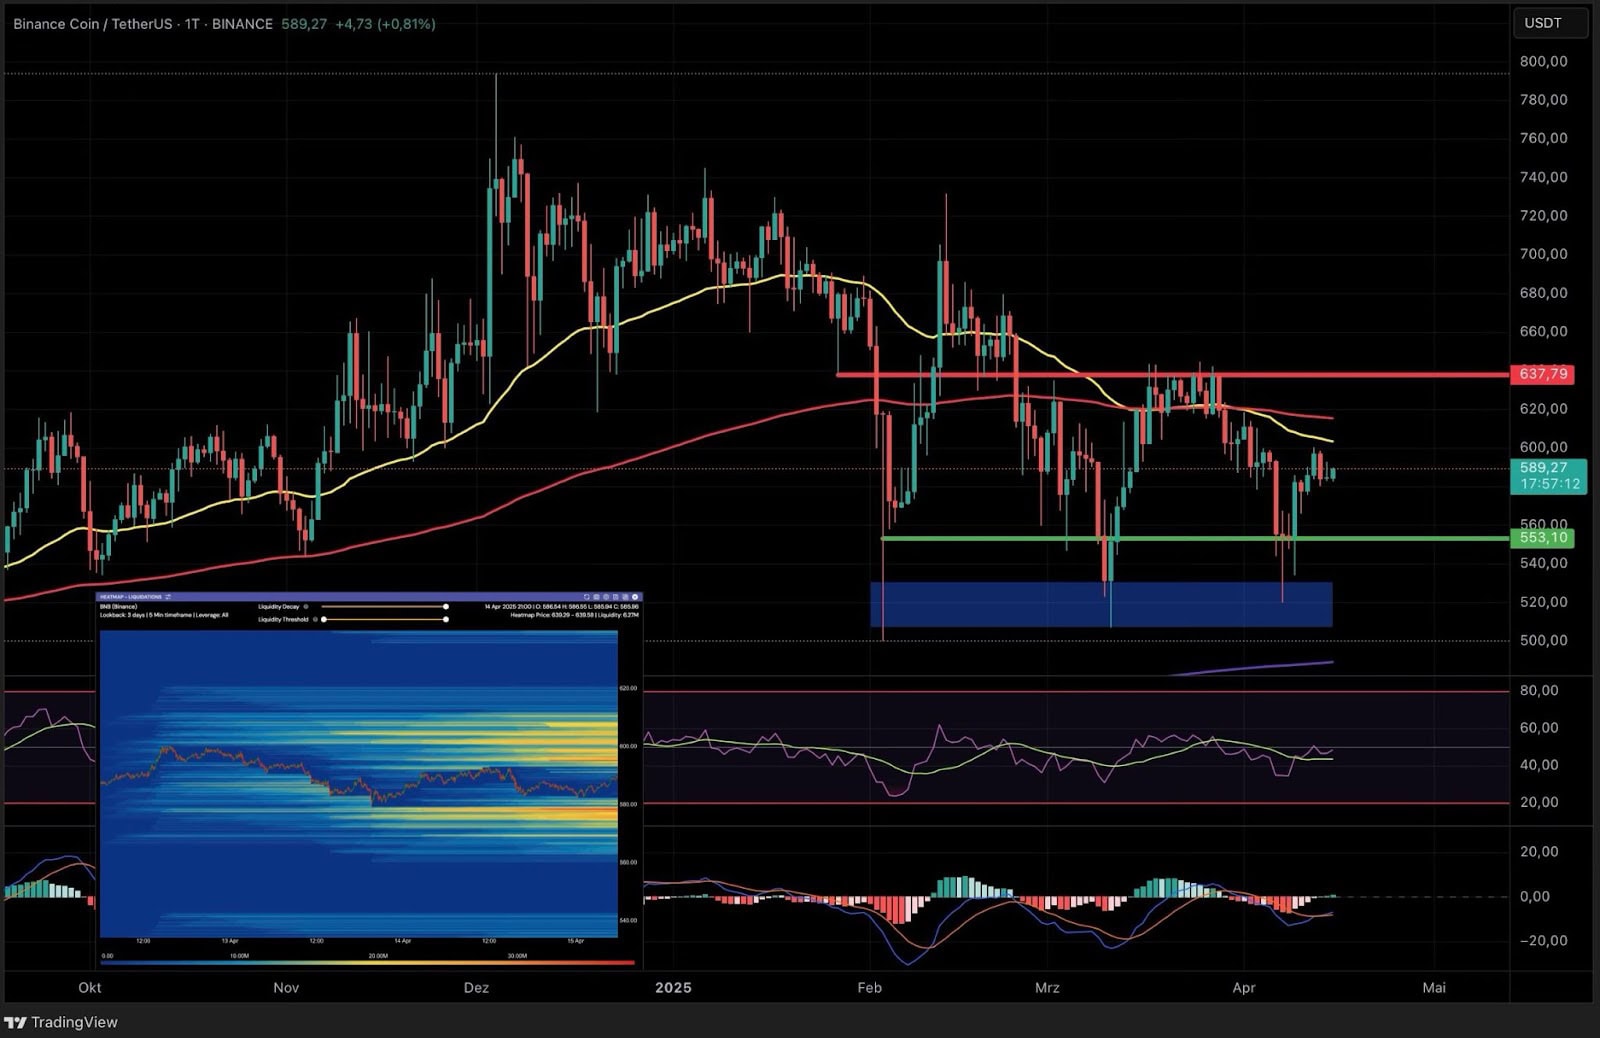
Task: Click the 20.00M color scale label
Action: (378, 956)
